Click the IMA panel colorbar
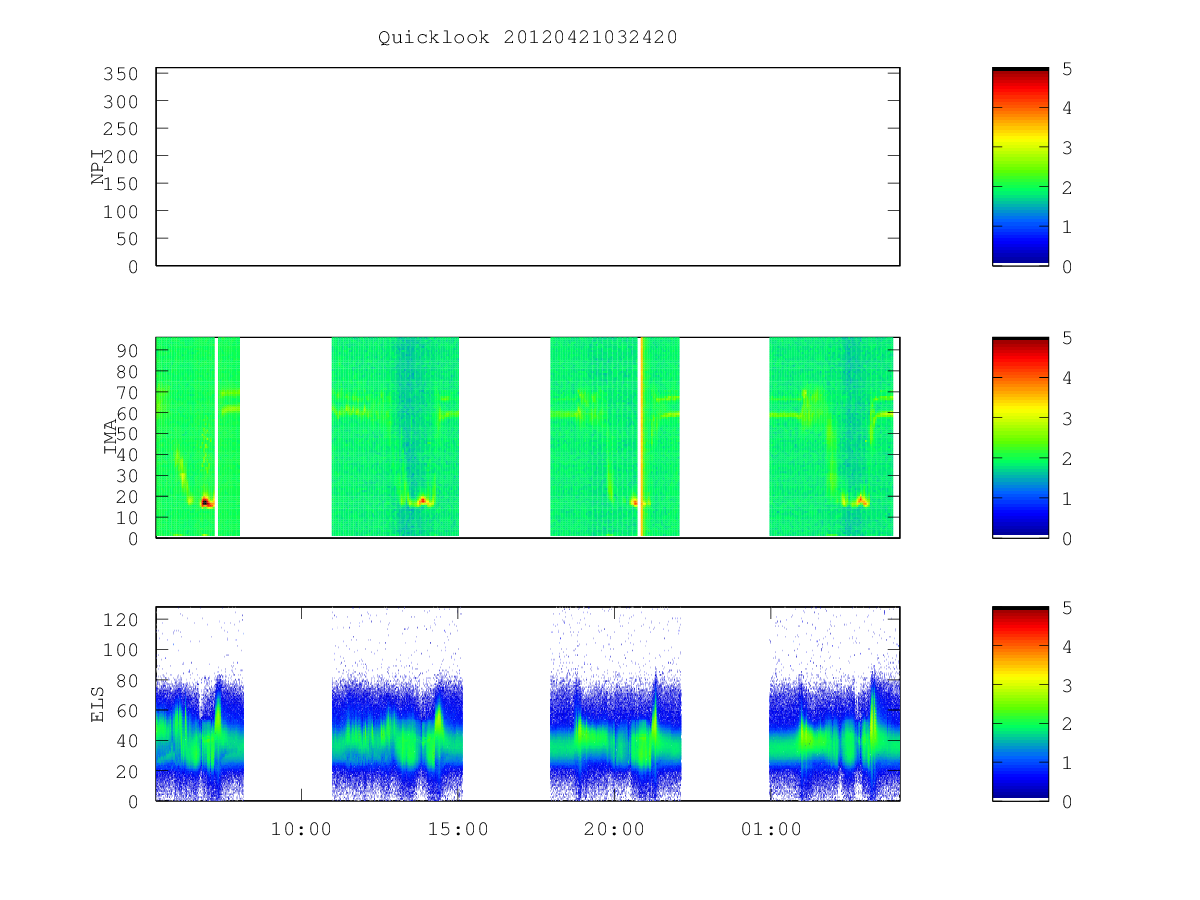The height and width of the screenshot is (900, 1200). [x=1020, y=437]
